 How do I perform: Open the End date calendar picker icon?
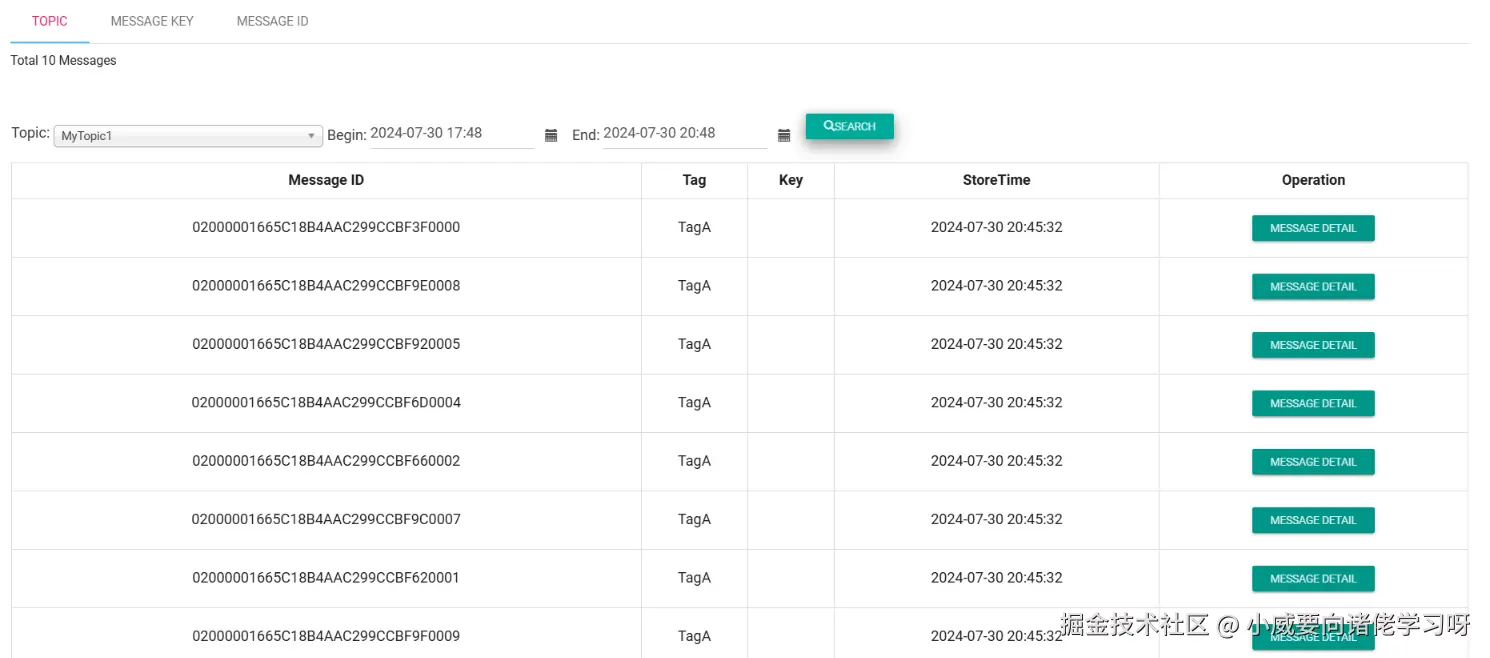click(x=784, y=135)
